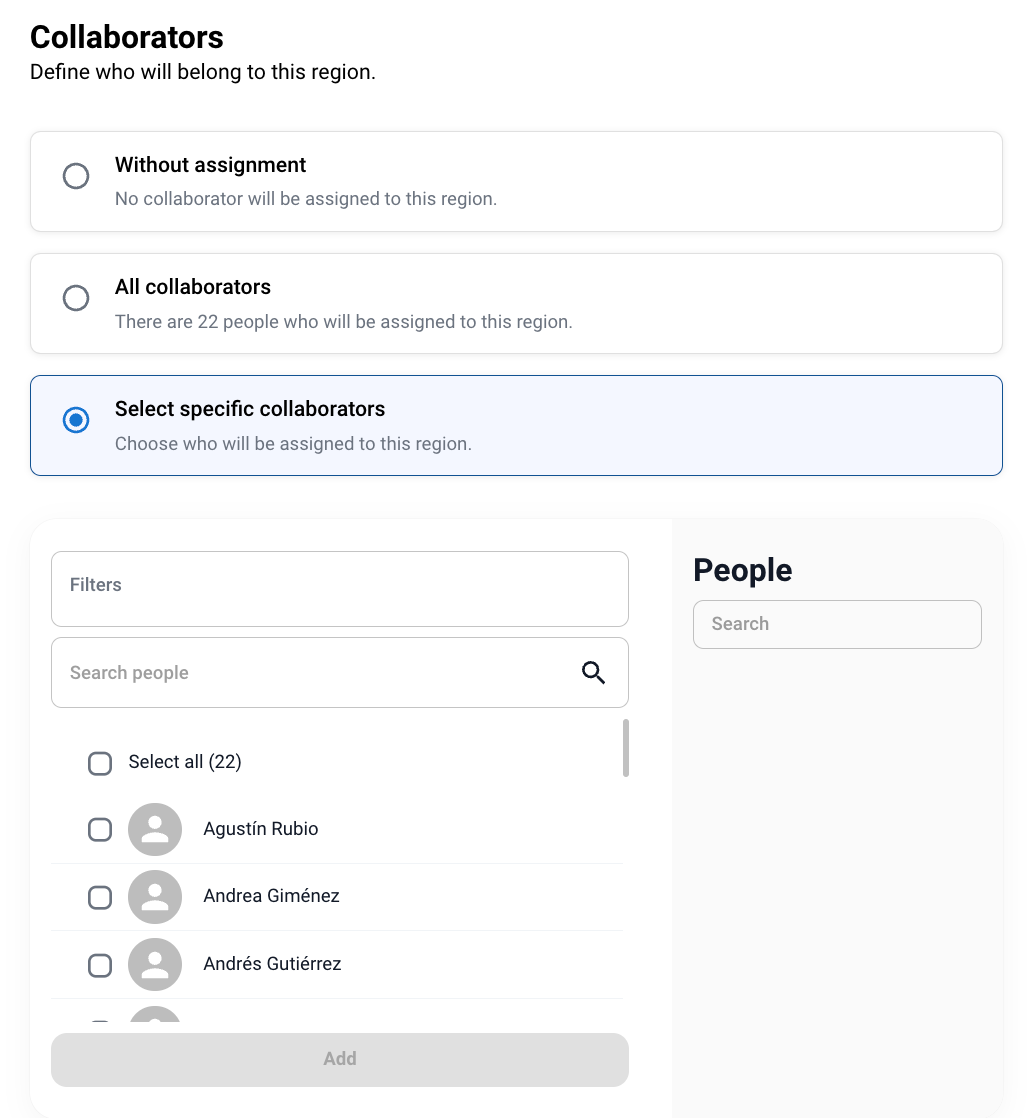Check the Select all (22) checkbox
The width and height of the screenshot is (1030, 1118).
tap(100, 763)
